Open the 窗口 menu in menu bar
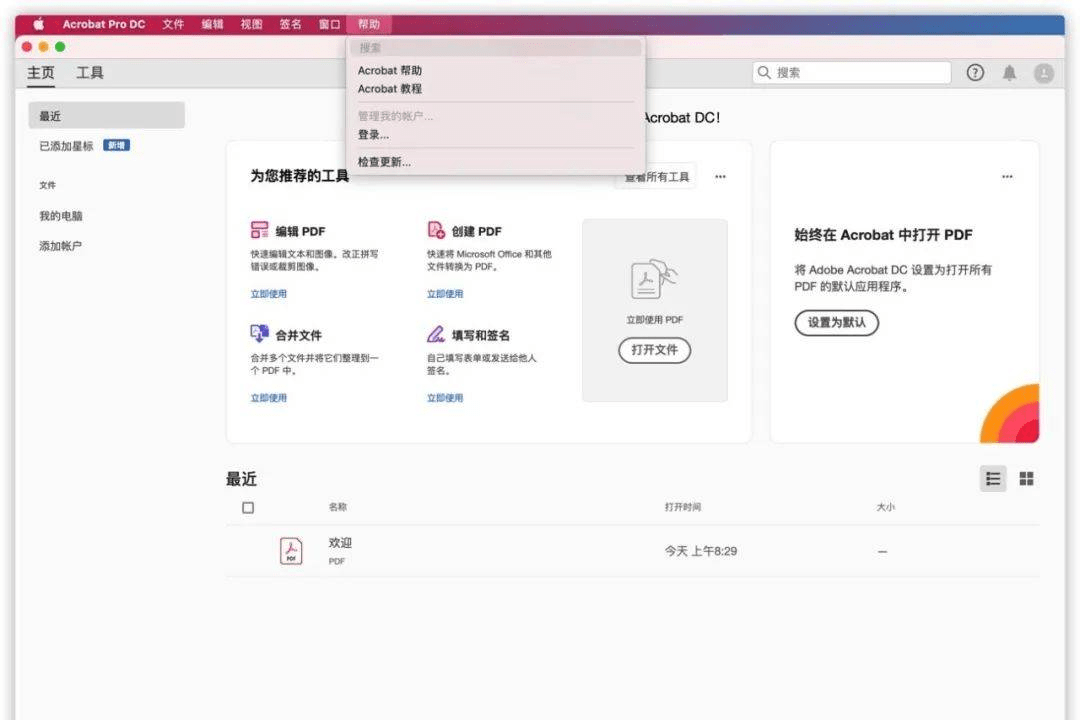 (329, 24)
